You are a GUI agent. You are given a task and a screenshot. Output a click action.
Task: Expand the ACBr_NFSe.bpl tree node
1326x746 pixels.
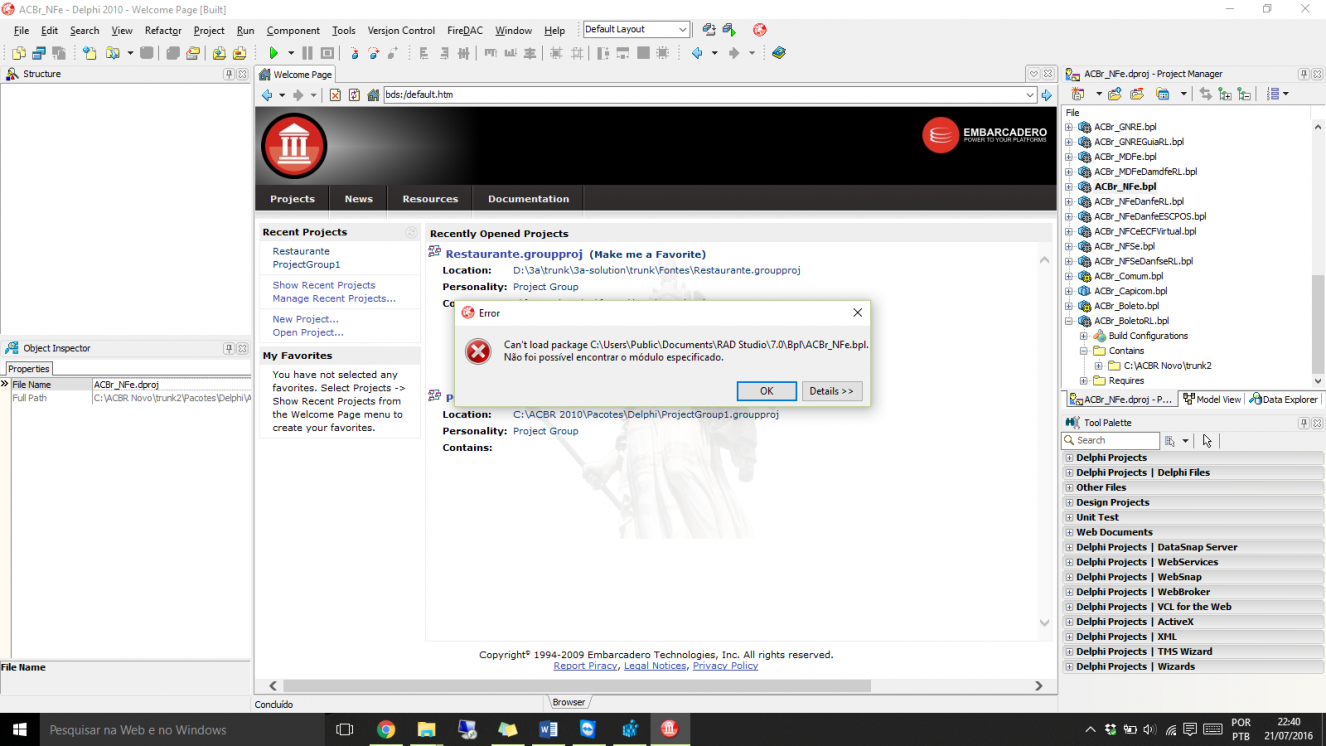[x=1069, y=246]
